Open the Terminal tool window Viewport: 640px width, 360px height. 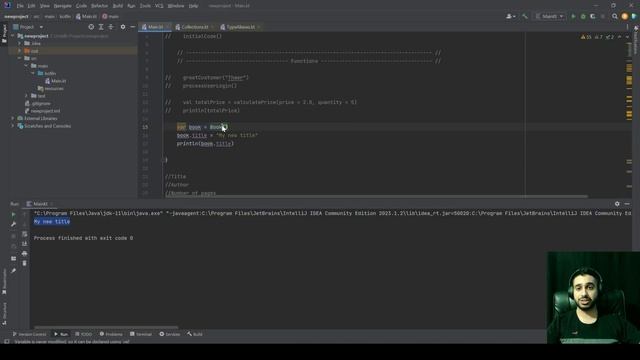[141, 334]
